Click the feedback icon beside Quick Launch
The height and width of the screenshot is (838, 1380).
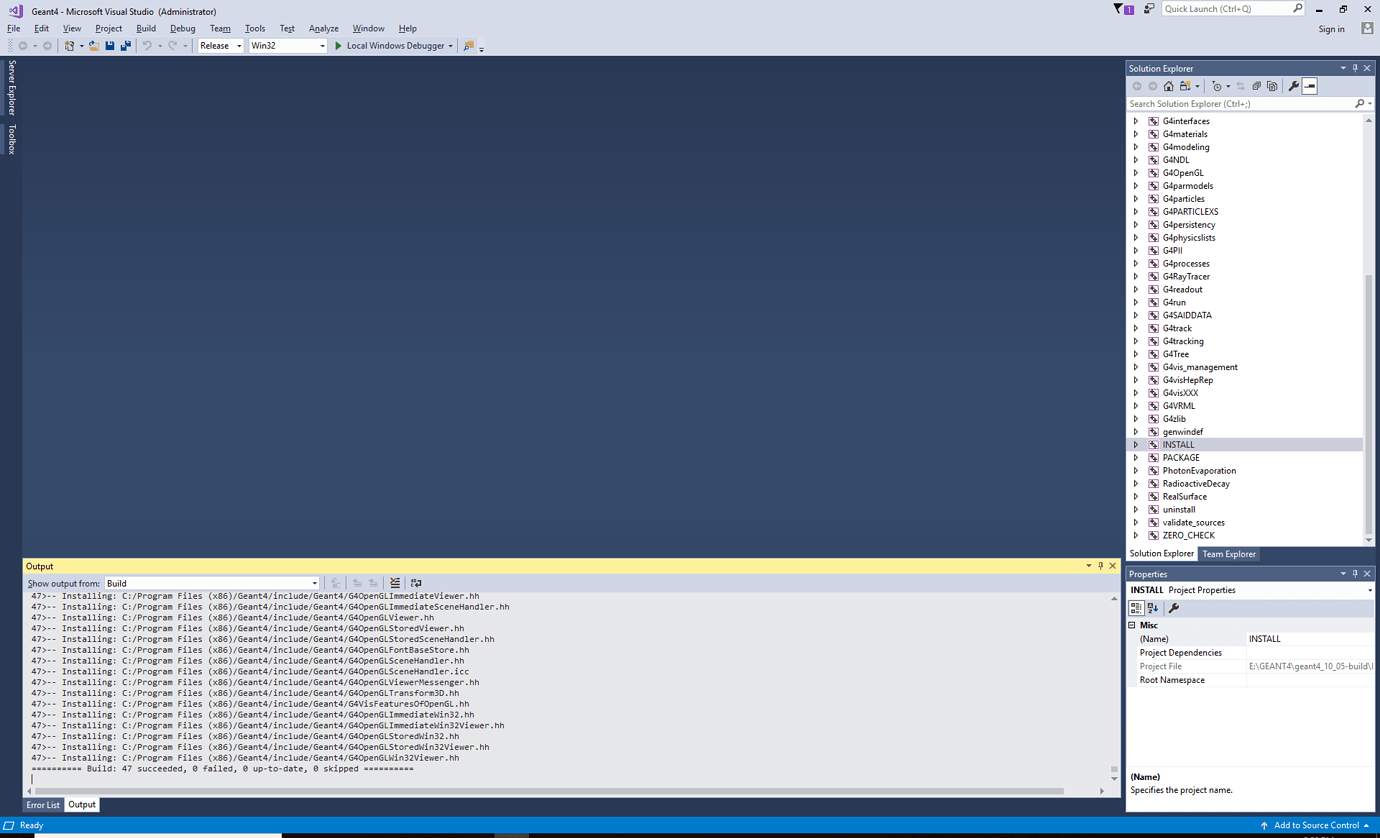1149,9
